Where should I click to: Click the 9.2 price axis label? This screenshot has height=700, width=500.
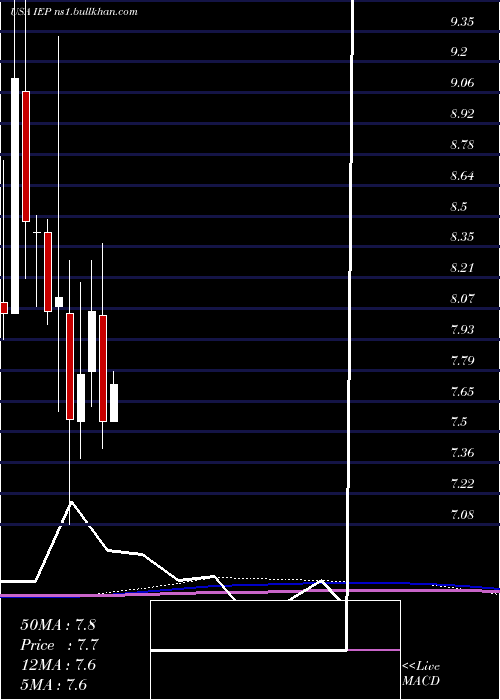[458, 52]
